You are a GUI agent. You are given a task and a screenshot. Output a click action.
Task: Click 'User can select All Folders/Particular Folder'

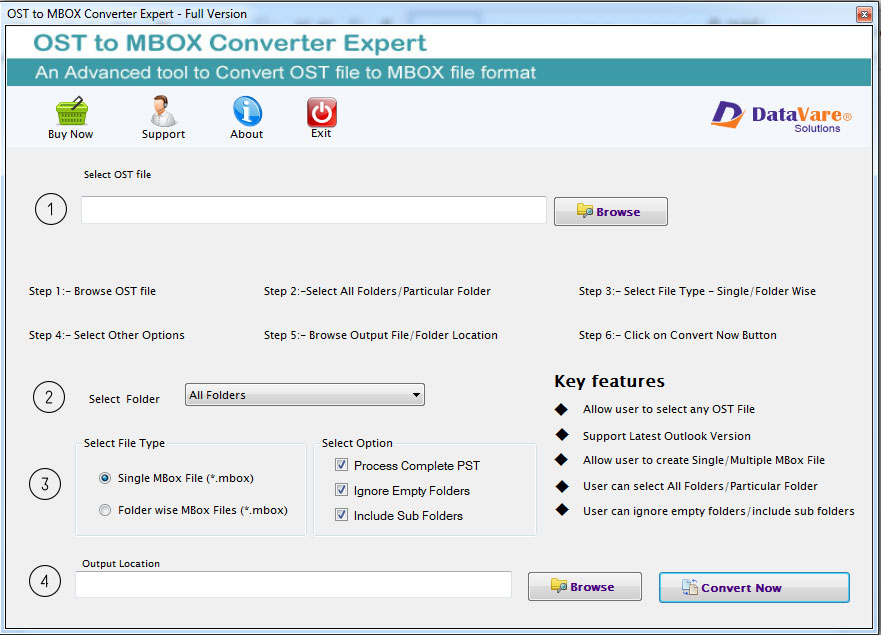coord(700,486)
